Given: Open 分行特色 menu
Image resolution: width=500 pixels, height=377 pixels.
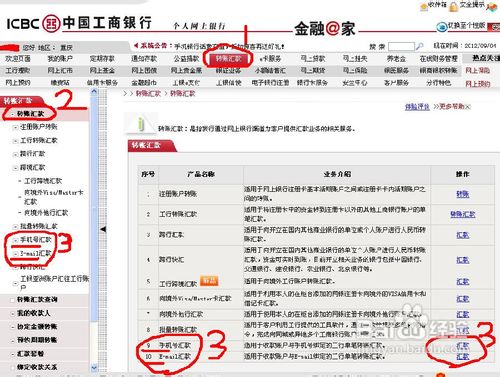Looking at the screenshot, I should (438, 83).
